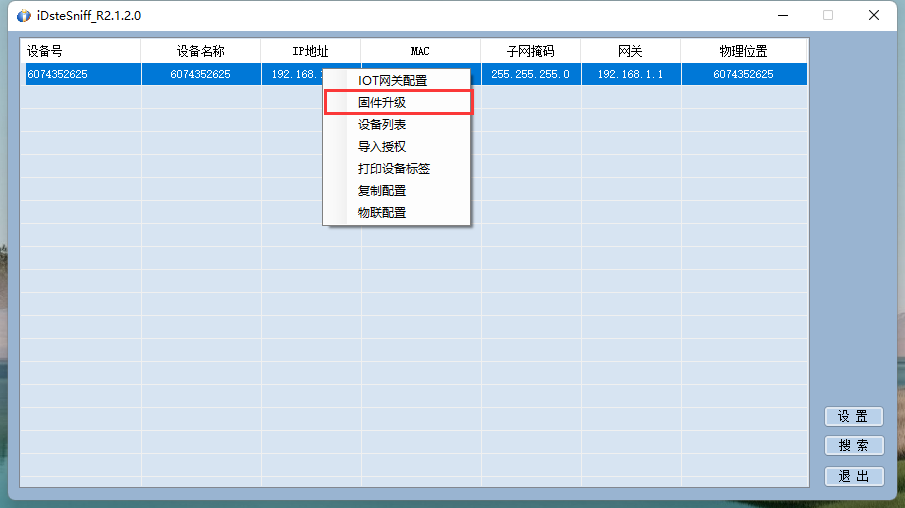The width and height of the screenshot is (905, 508).
Task: Click the 搜索 button
Action: coord(853,446)
